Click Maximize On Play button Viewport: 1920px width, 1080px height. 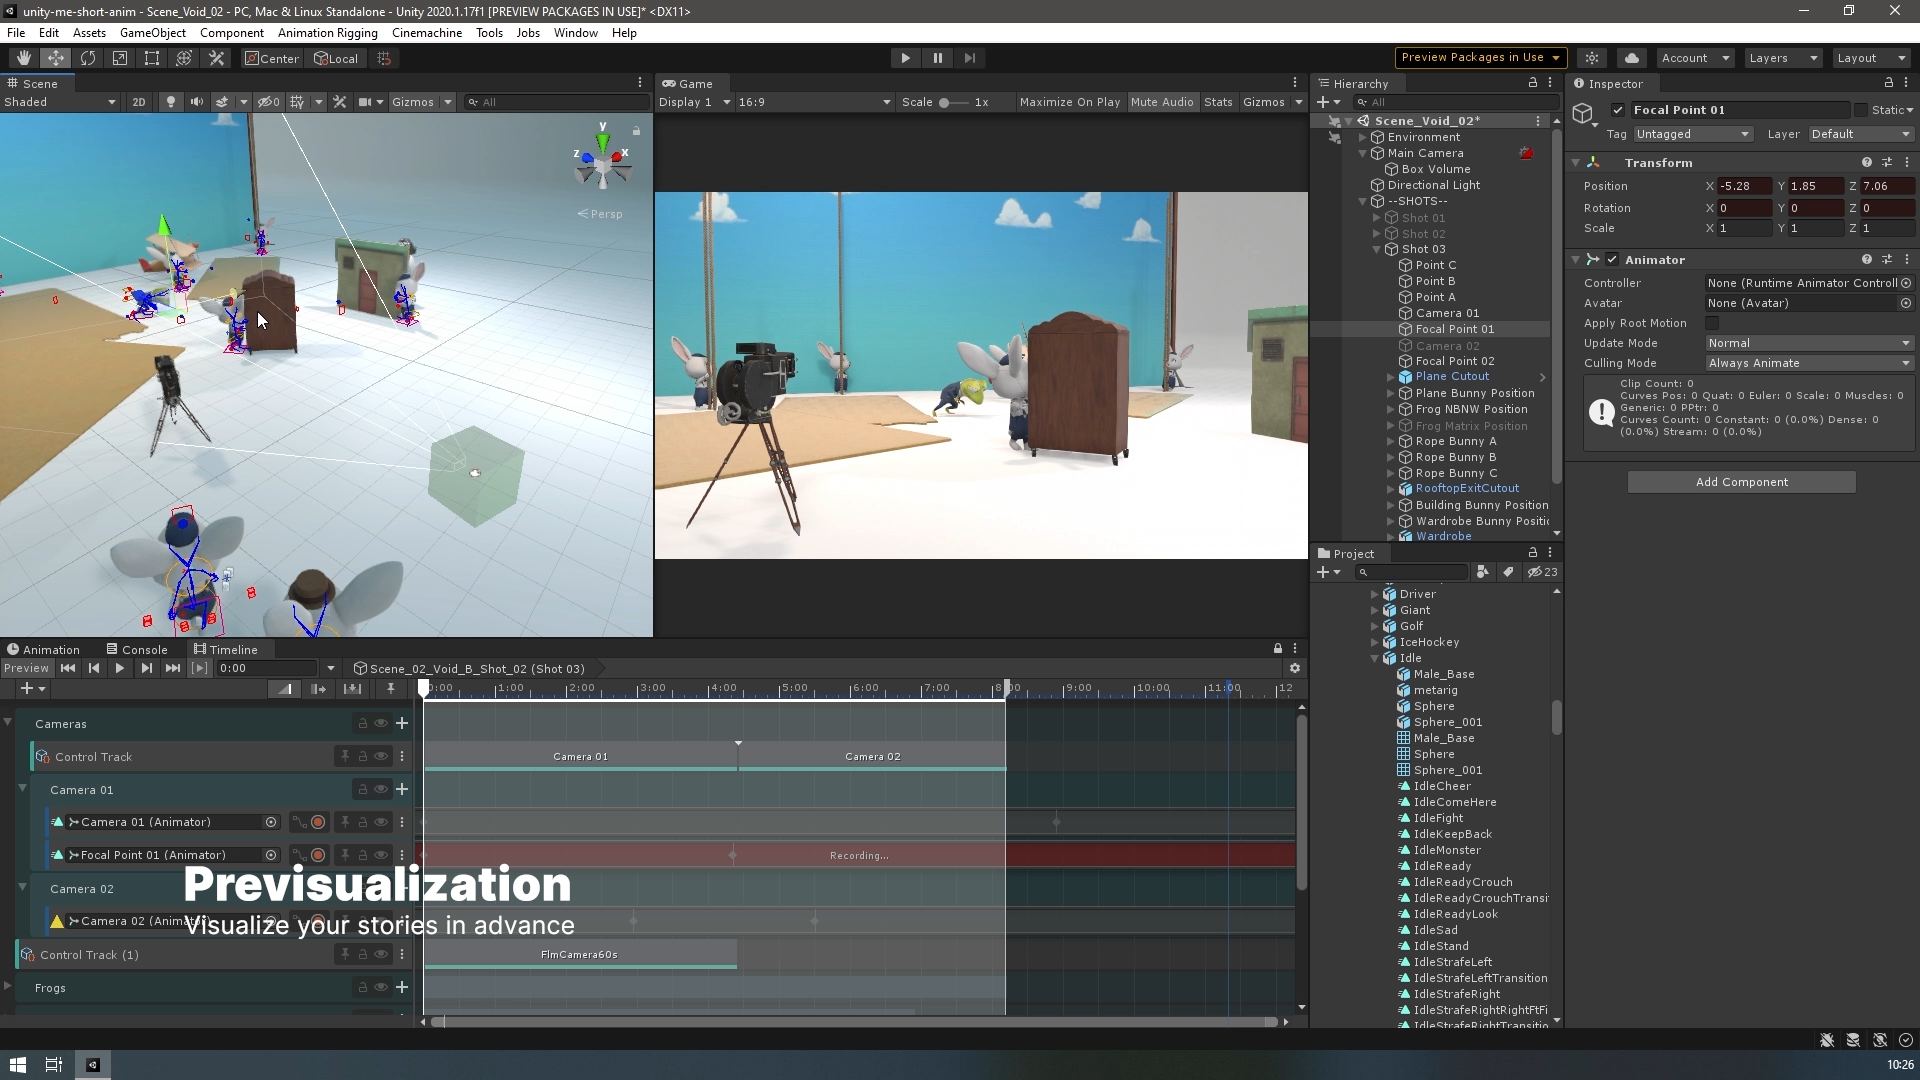[x=1069, y=102]
